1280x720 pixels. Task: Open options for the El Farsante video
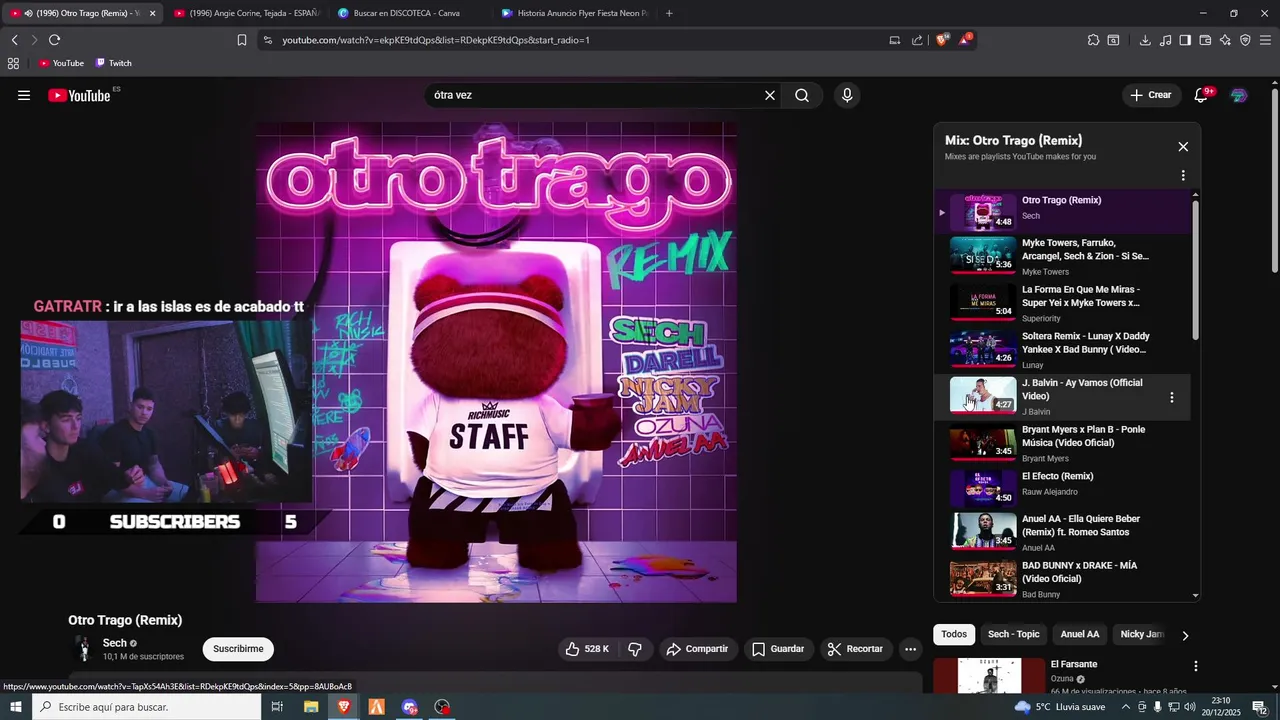(1196, 666)
